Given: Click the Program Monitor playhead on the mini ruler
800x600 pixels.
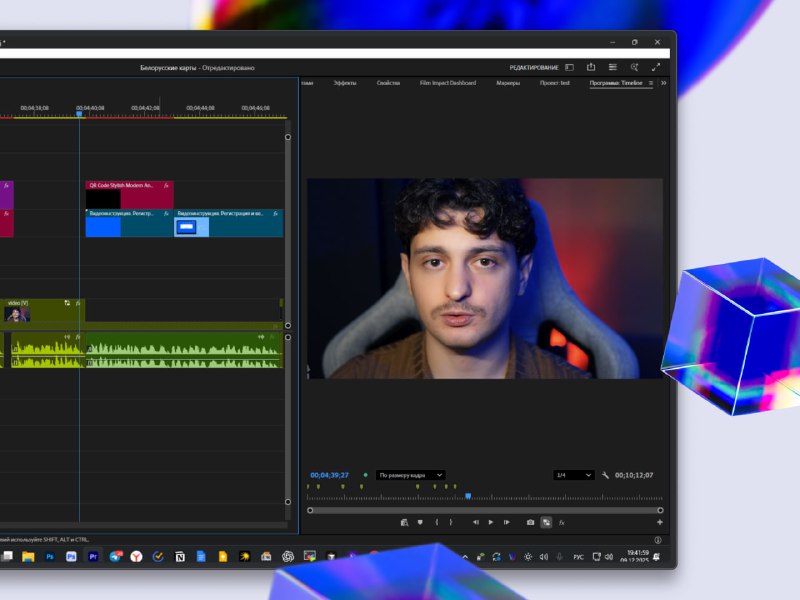Looking at the screenshot, I should (468, 496).
